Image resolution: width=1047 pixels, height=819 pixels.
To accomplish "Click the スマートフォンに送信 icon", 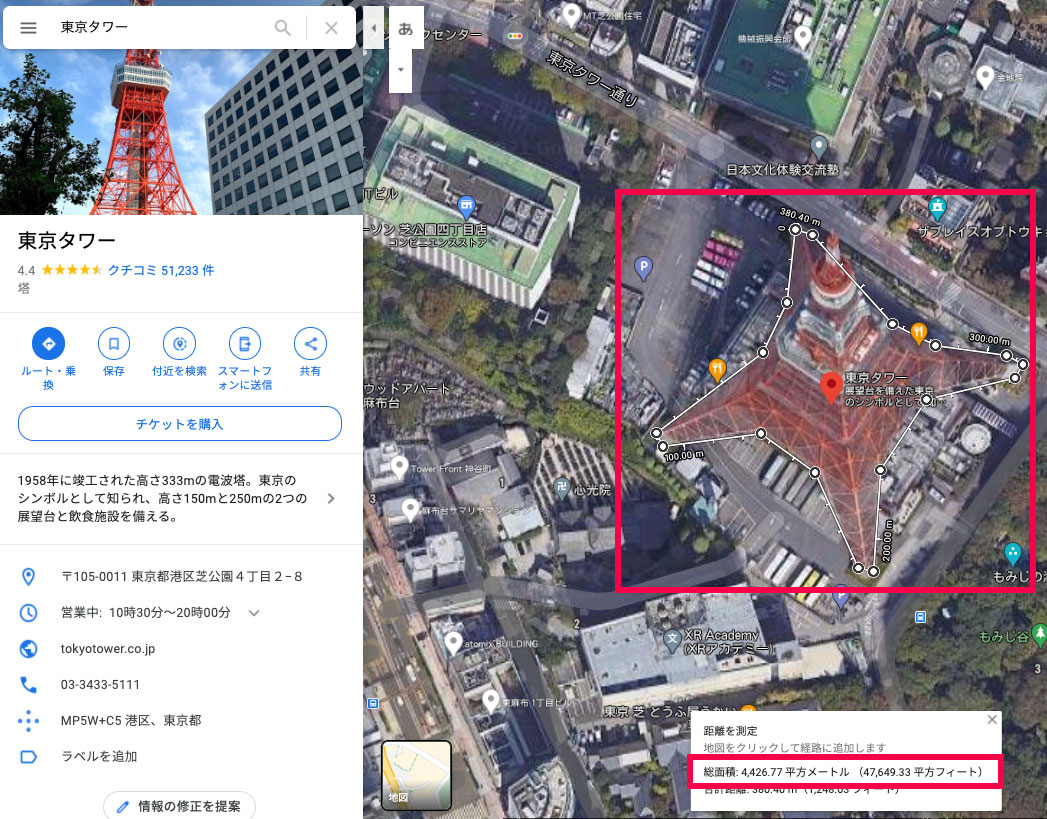I will click(x=245, y=344).
